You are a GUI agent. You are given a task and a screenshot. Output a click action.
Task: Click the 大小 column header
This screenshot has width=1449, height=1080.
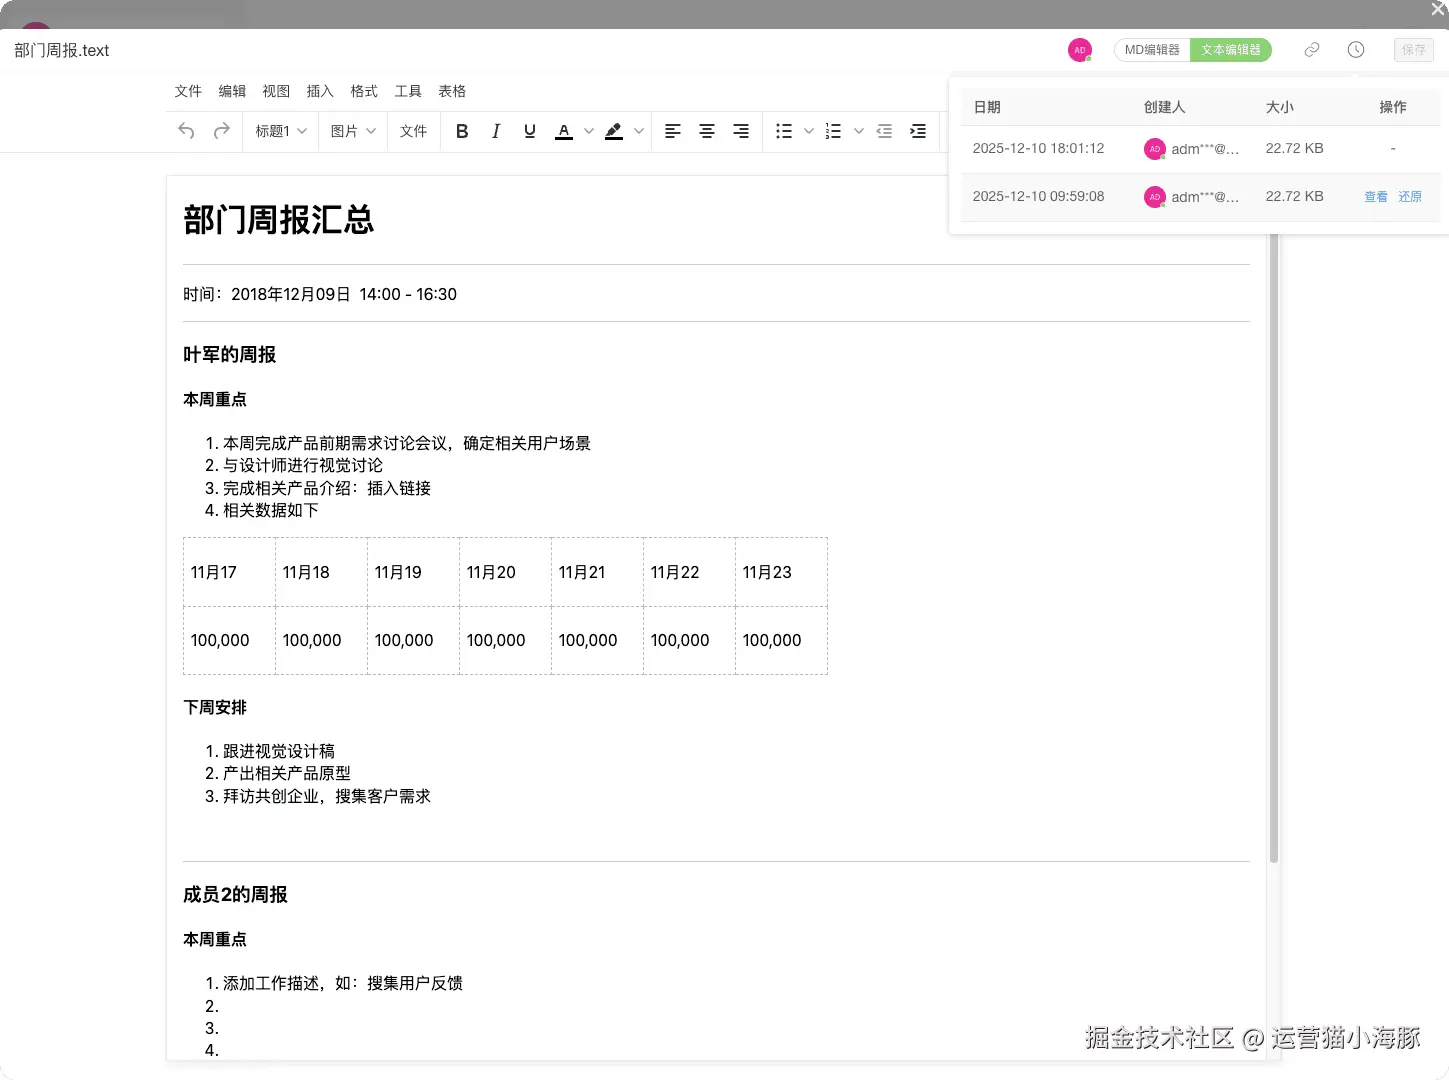click(x=1280, y=107)
